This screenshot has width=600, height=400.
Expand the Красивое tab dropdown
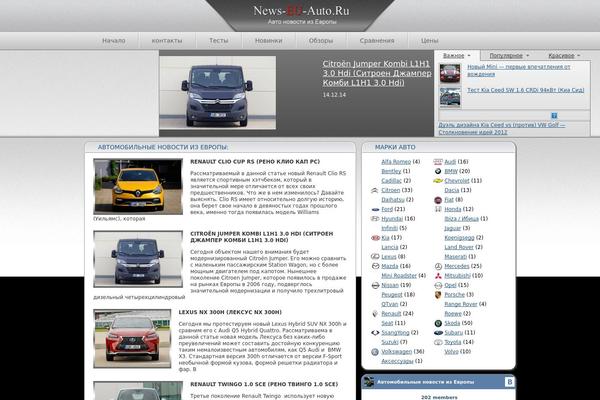(x=579, y=56)
